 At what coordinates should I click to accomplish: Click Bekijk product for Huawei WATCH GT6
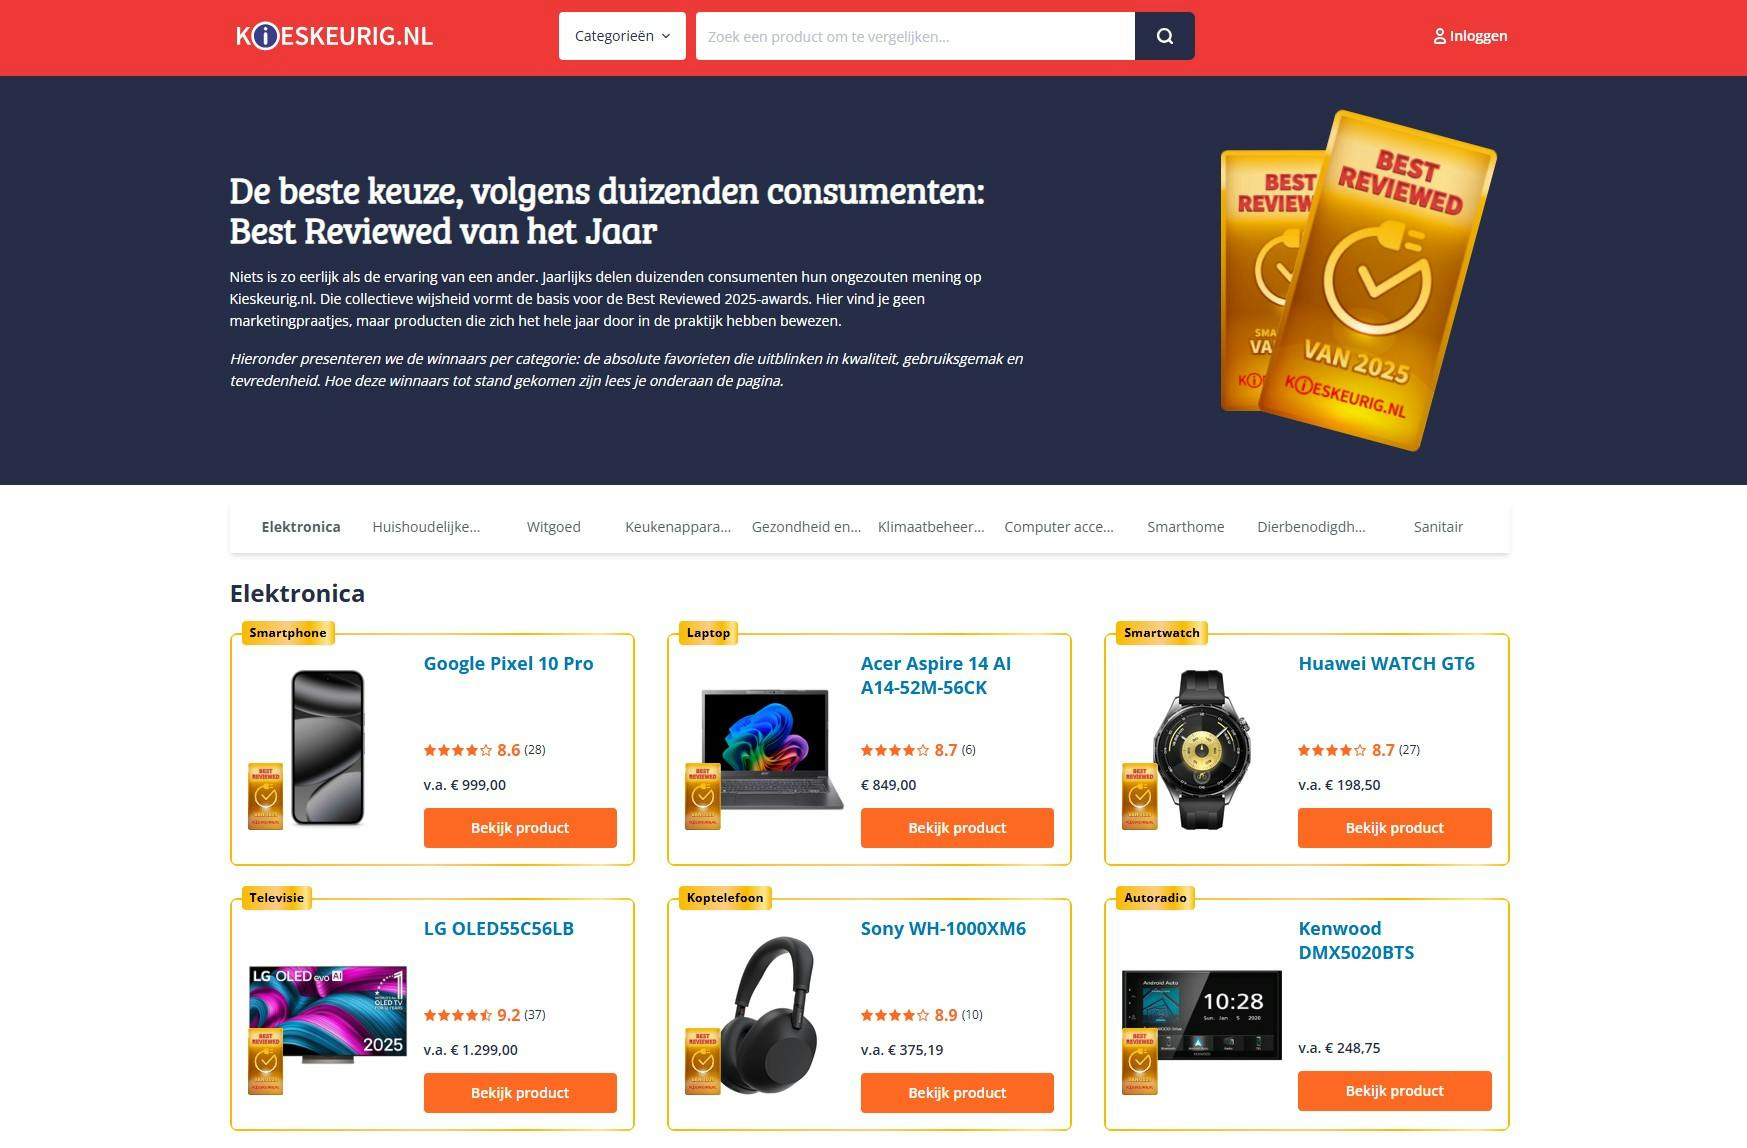click(x=1394, y=828)
